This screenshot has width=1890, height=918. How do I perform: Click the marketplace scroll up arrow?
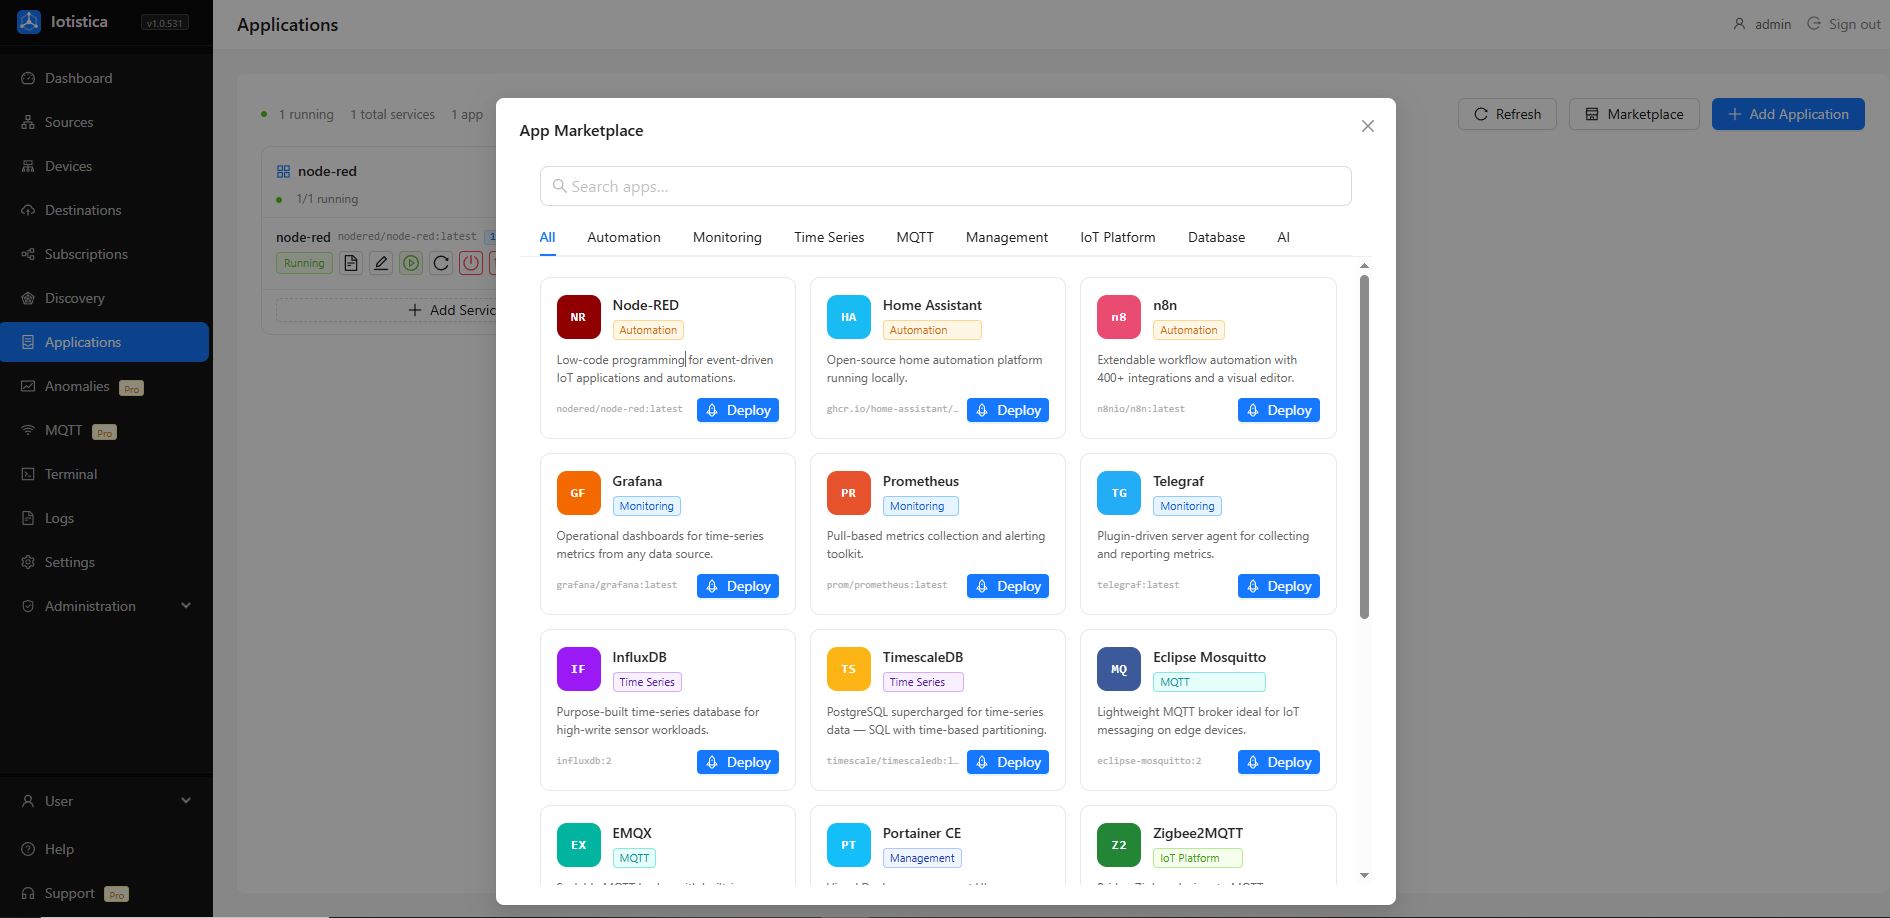(1364, 266)
